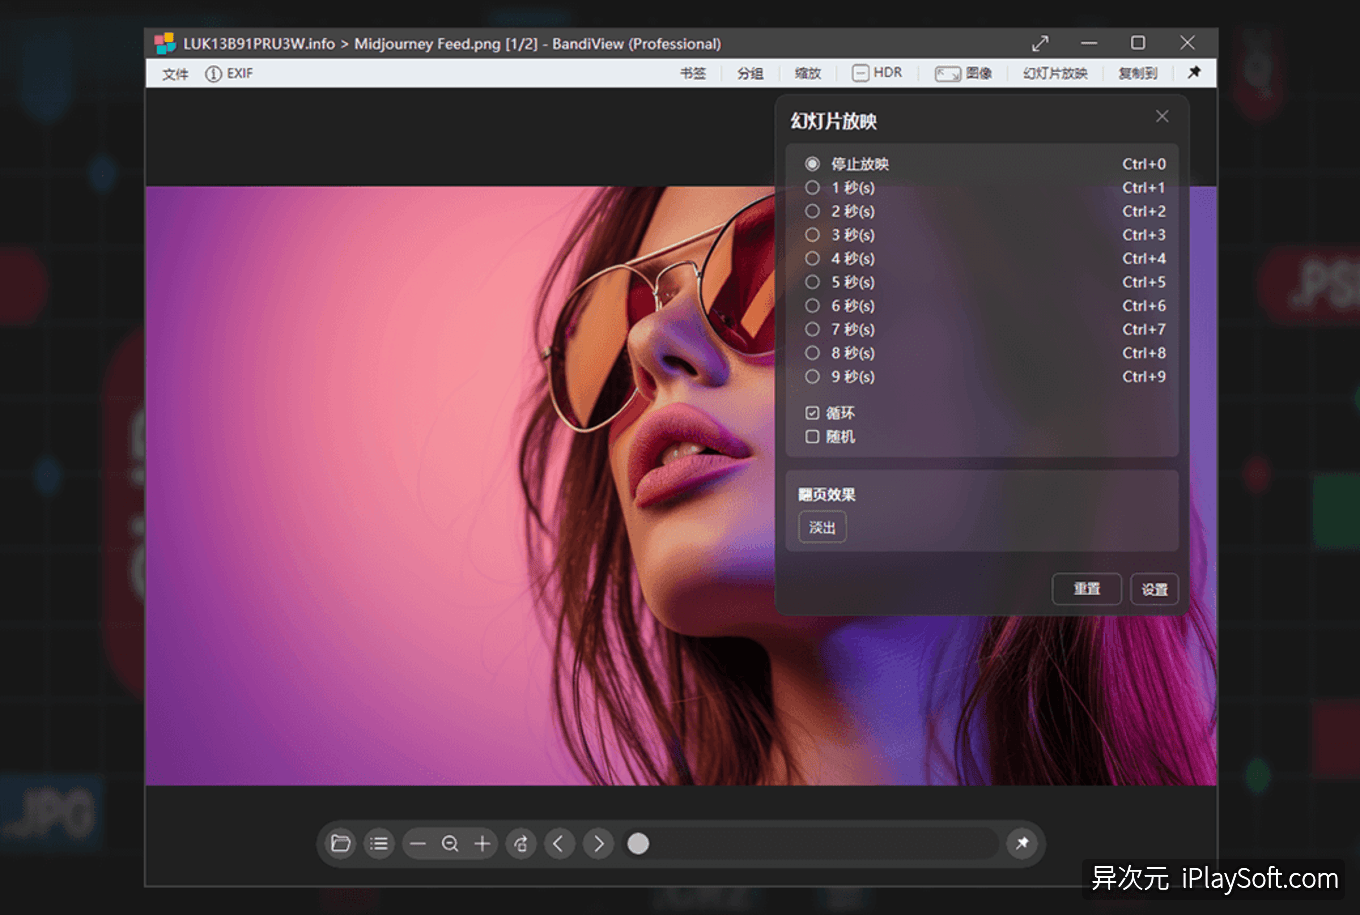Open the 书签 bookmarks menu
The height and width of the screenshot is (915, 1360).
click(x=693, y=74)
